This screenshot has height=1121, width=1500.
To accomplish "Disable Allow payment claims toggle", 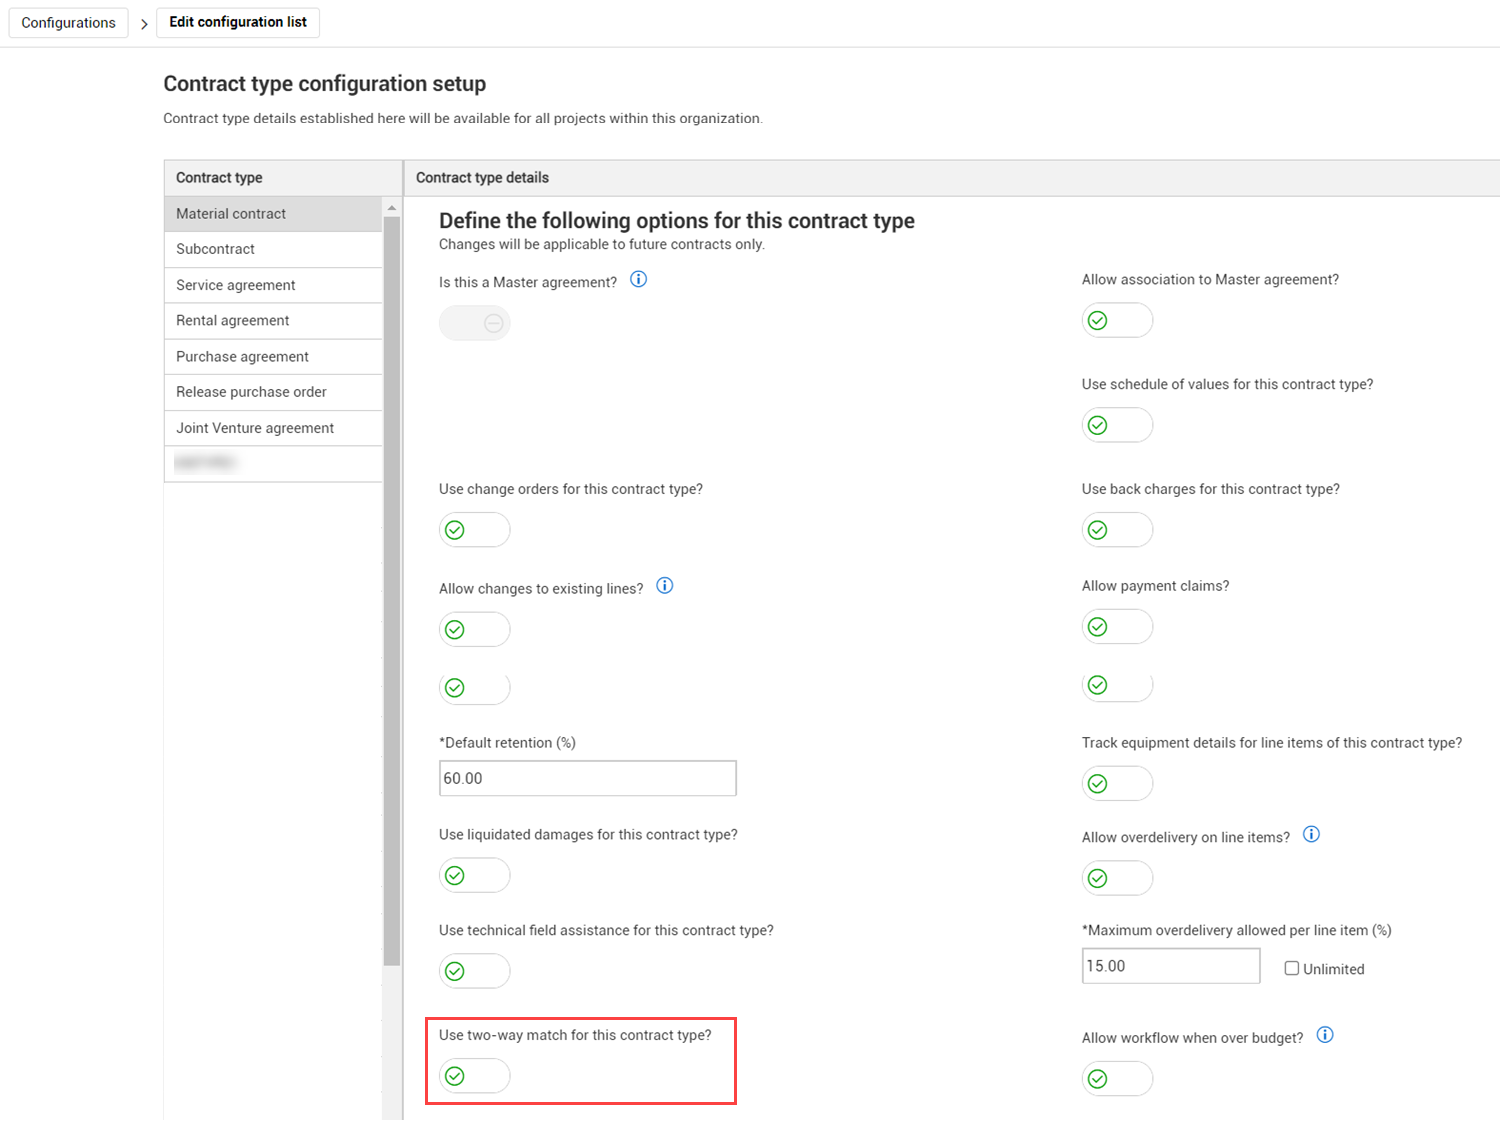I will coord(1117,627).
